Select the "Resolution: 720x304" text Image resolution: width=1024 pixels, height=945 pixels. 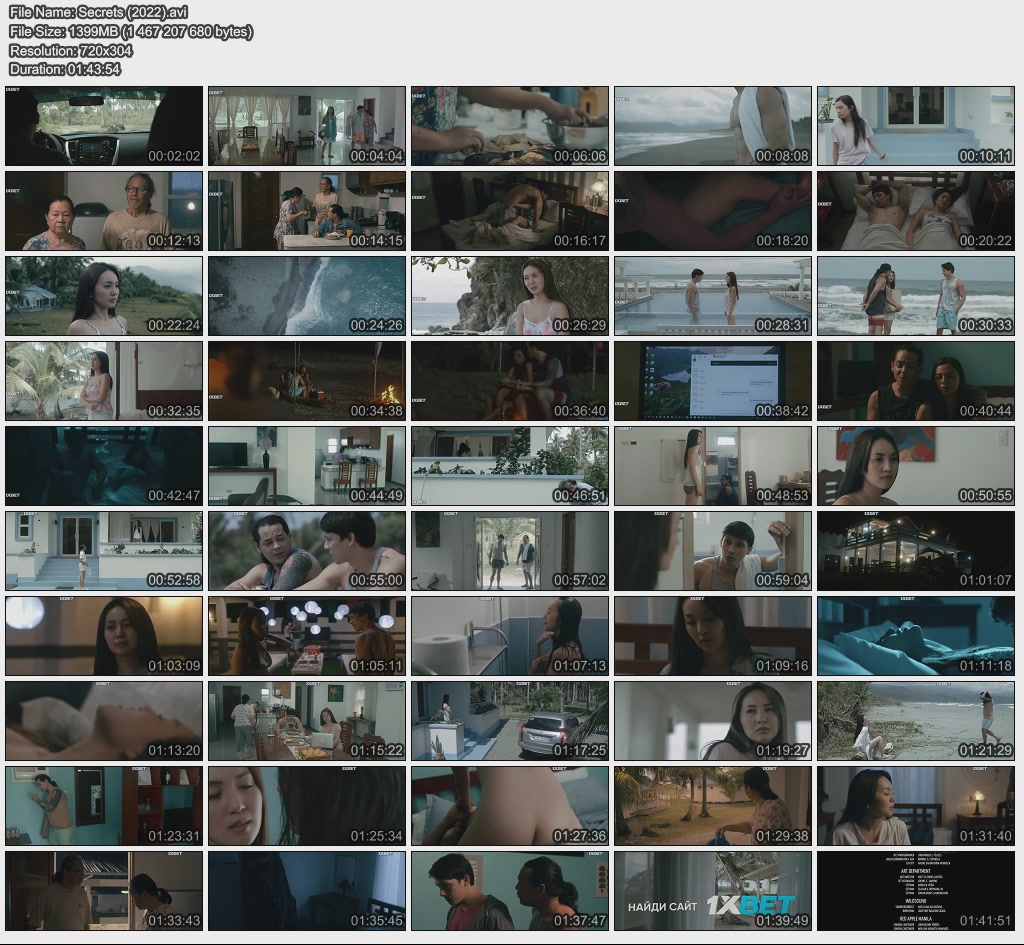[x=71, y=50]
